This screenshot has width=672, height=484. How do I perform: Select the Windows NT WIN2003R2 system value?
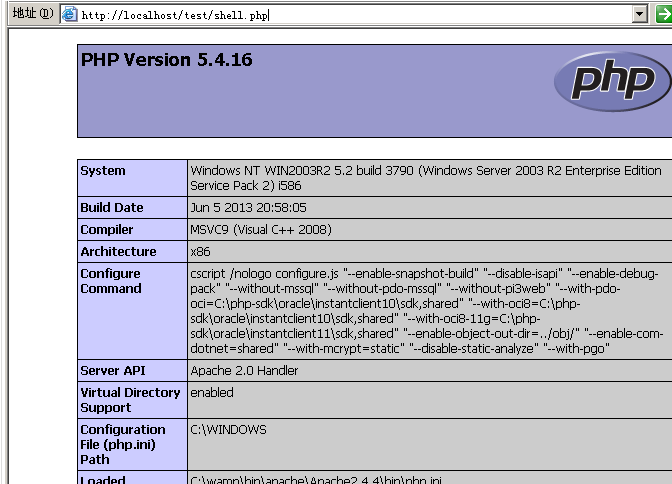pyautogui.click(x=426, y=178)
